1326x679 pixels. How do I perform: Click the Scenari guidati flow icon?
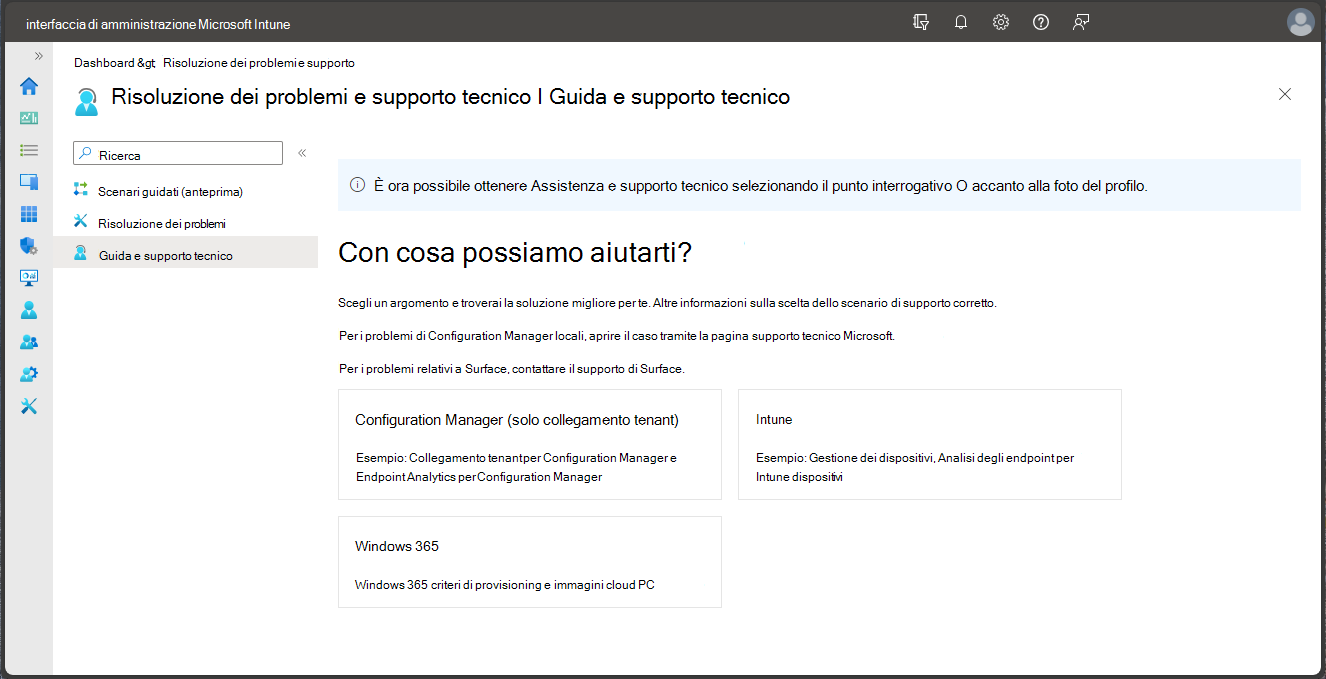[81, 190]
